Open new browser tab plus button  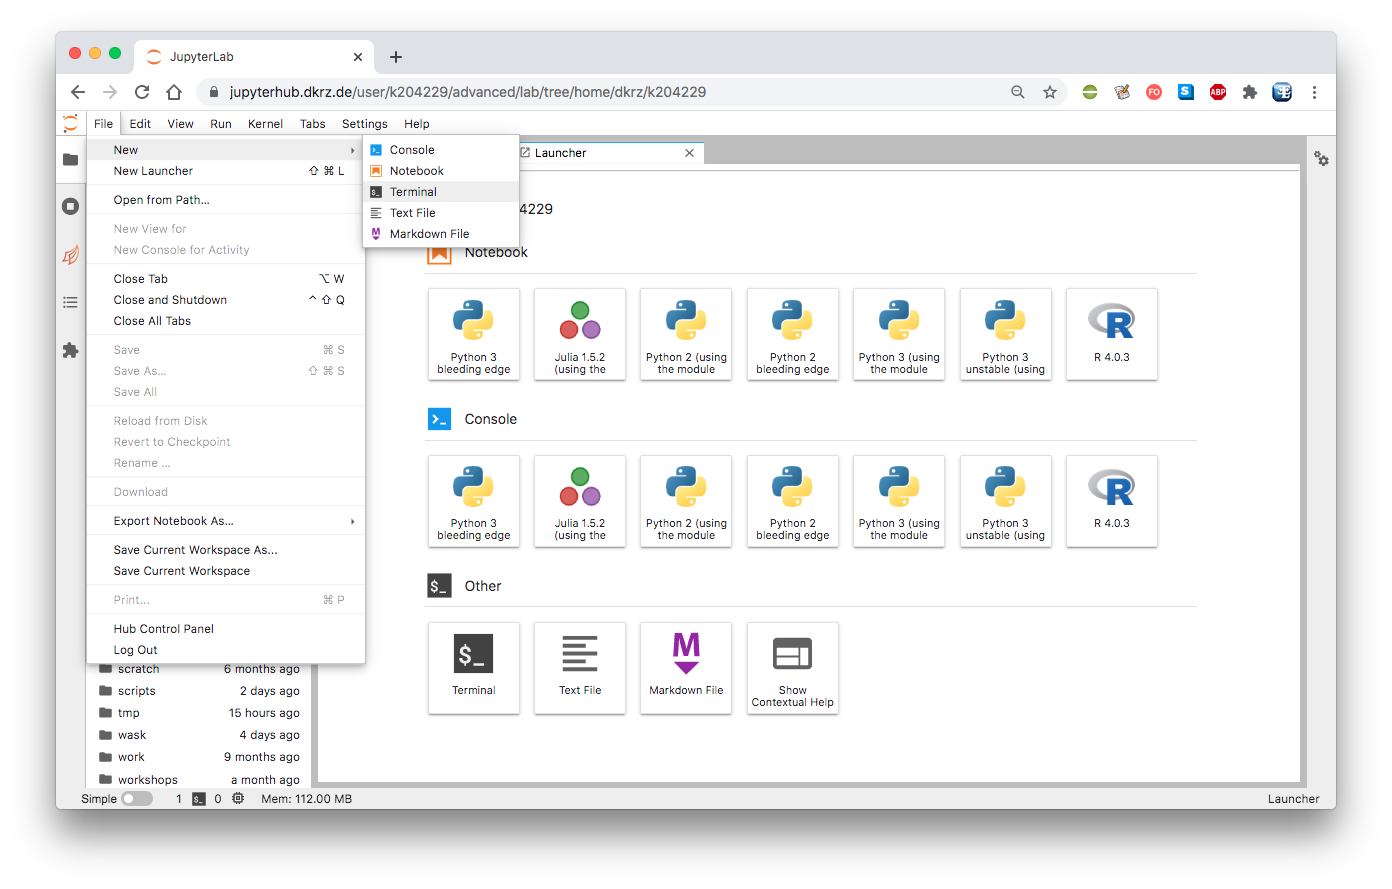pyautogui.click(x=396, y=57)
